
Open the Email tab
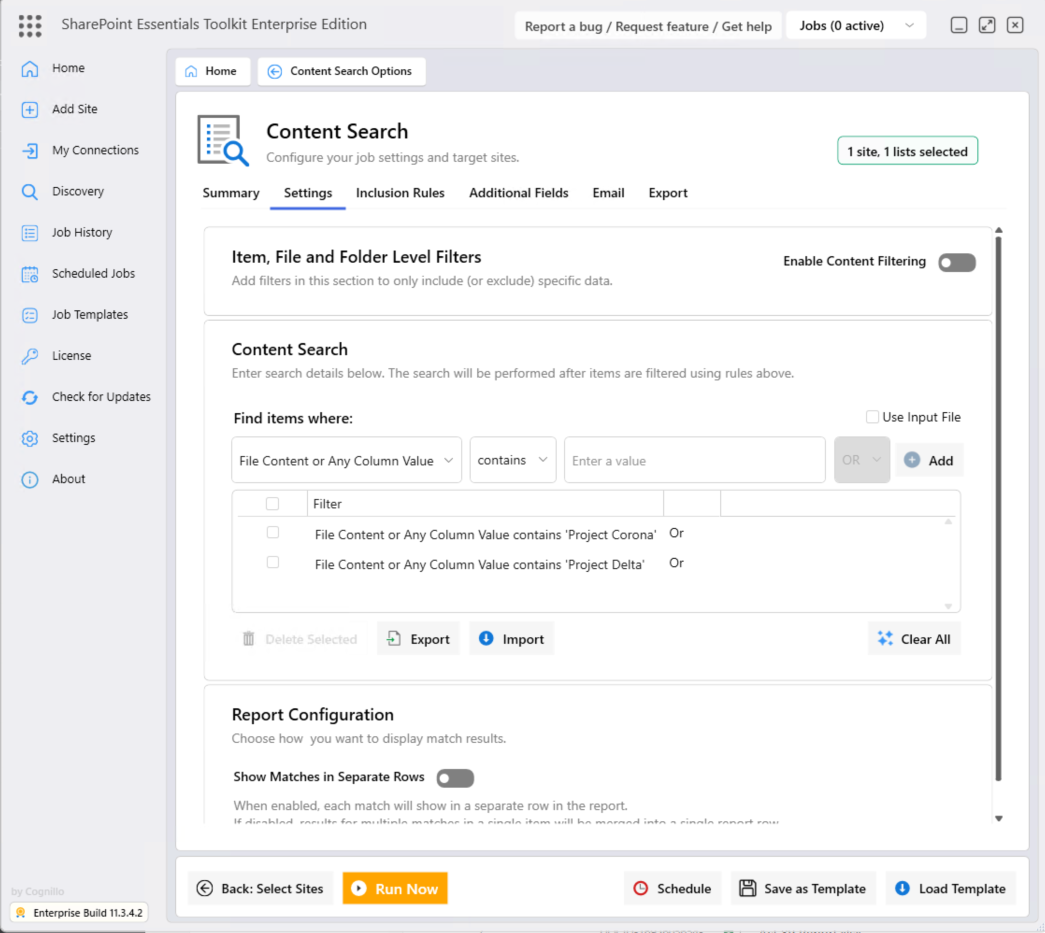(x=608, y=193)
